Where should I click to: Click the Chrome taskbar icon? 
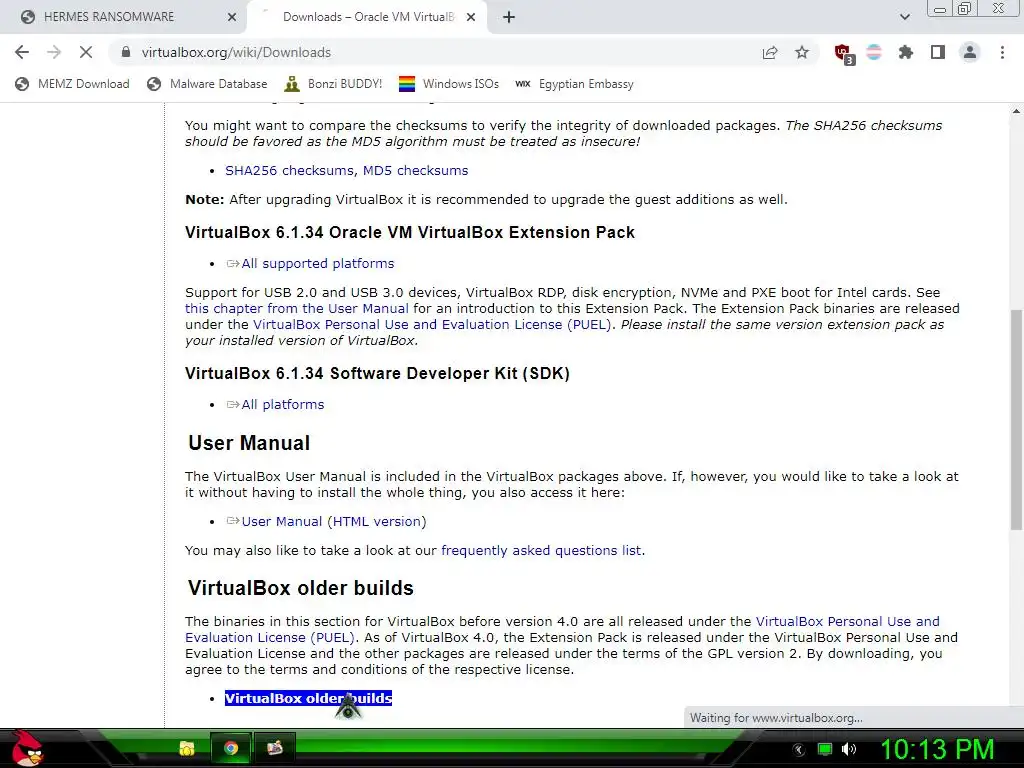230,748
